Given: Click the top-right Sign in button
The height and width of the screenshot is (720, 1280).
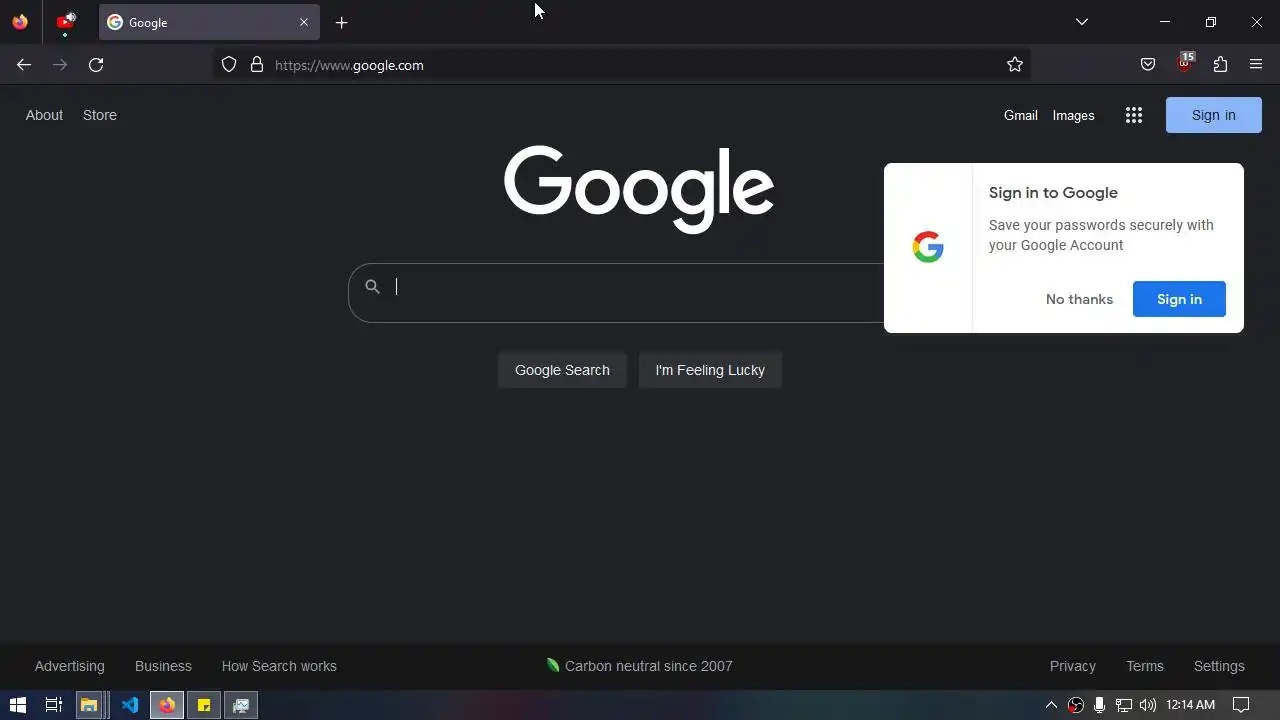Looking at the screenshot, I should (x=1214, y=115).
